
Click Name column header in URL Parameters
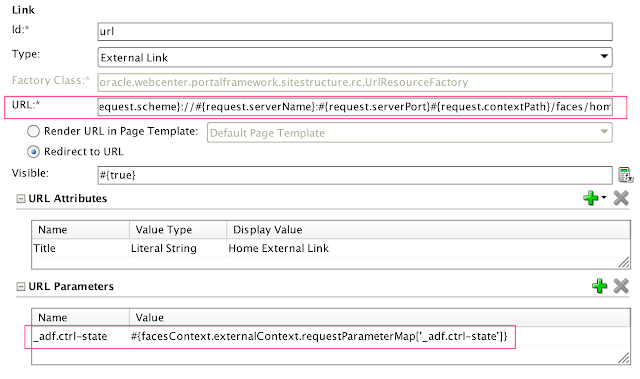[x=80, y=317]
